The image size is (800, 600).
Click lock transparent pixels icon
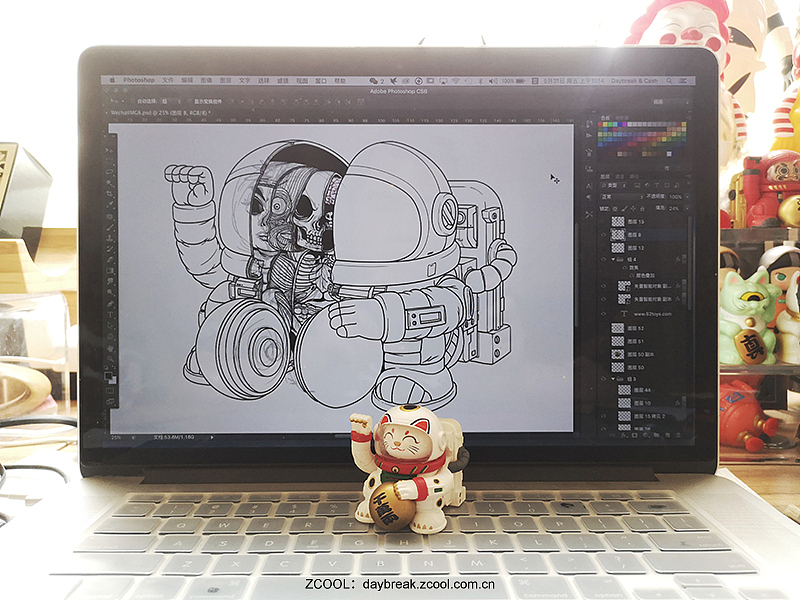tap(615, 208)
